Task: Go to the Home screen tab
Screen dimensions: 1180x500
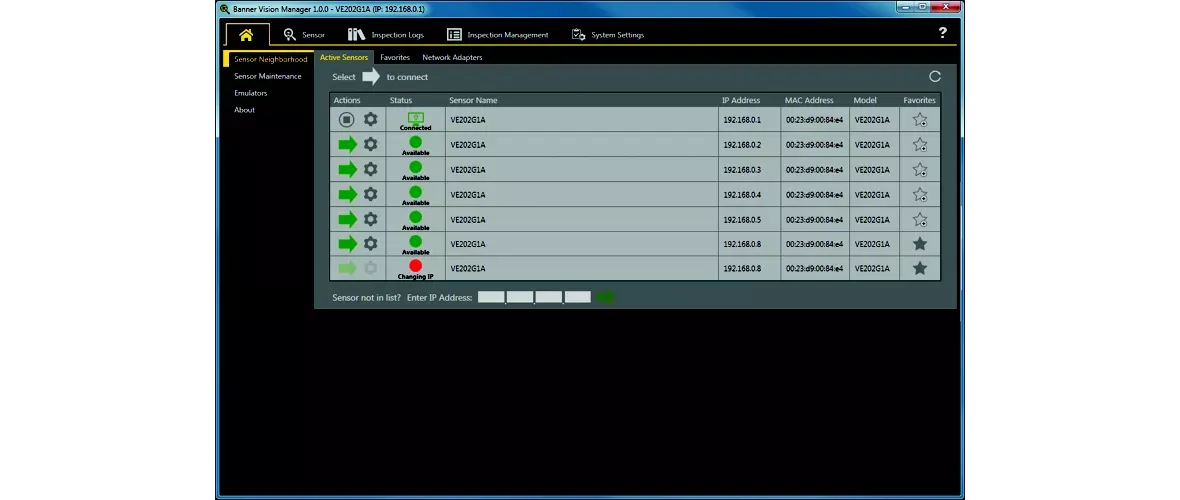Action: (x=246, y=35)
